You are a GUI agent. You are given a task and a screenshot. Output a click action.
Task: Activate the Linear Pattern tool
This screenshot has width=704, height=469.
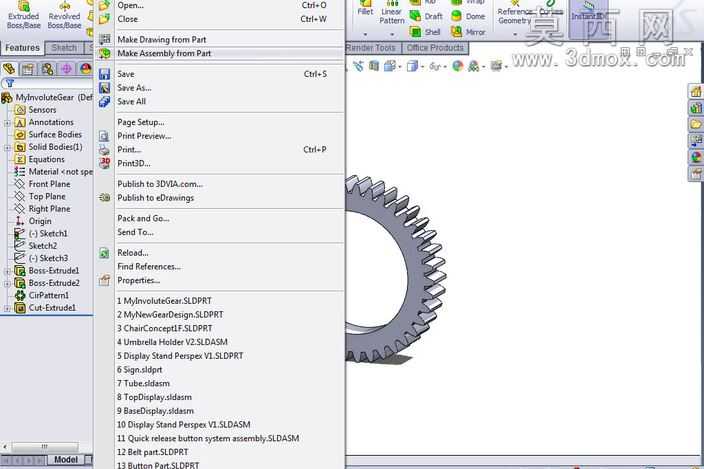(x=392, y=13)
